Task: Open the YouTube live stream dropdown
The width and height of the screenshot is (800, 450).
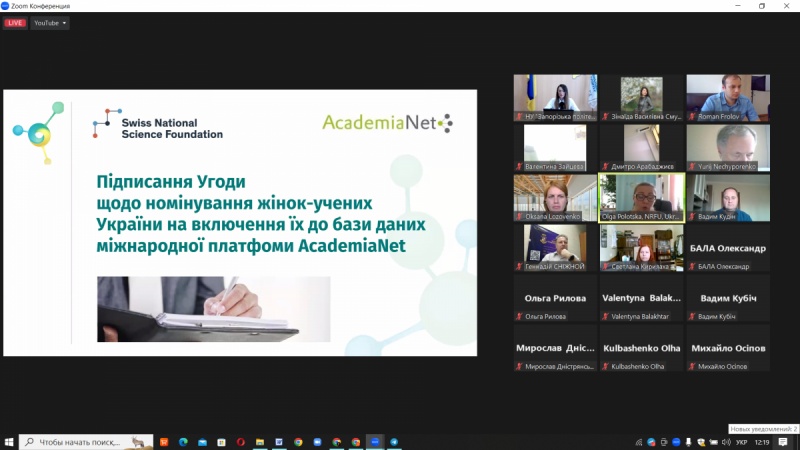Action: [x=50, y=23]
